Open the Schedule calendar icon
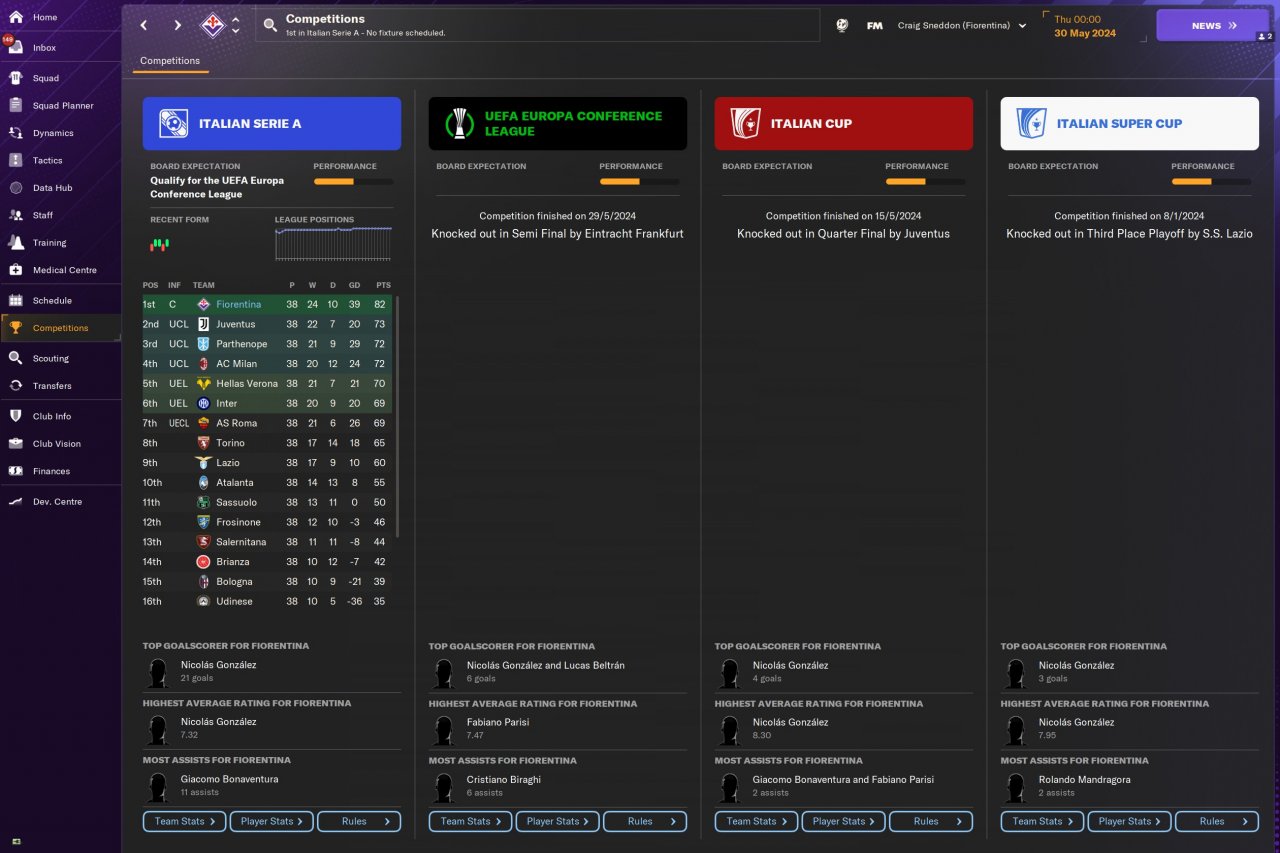The height and width of the screenshot is (853, 1280). click(x=15, y=300)
